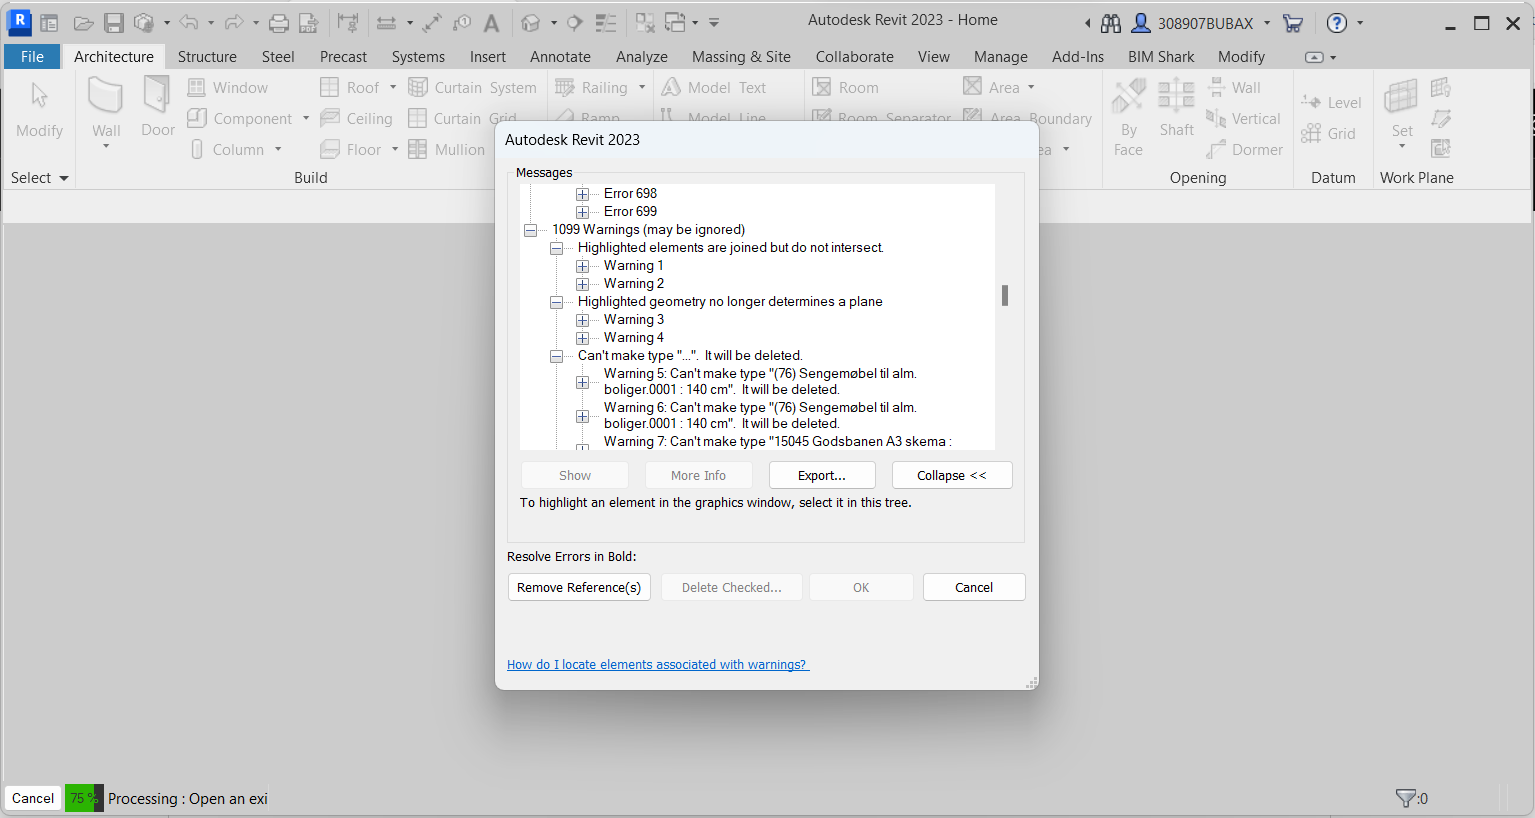Click the Print icon in the toolbar

pyautogui.click(x=279, y=22)
